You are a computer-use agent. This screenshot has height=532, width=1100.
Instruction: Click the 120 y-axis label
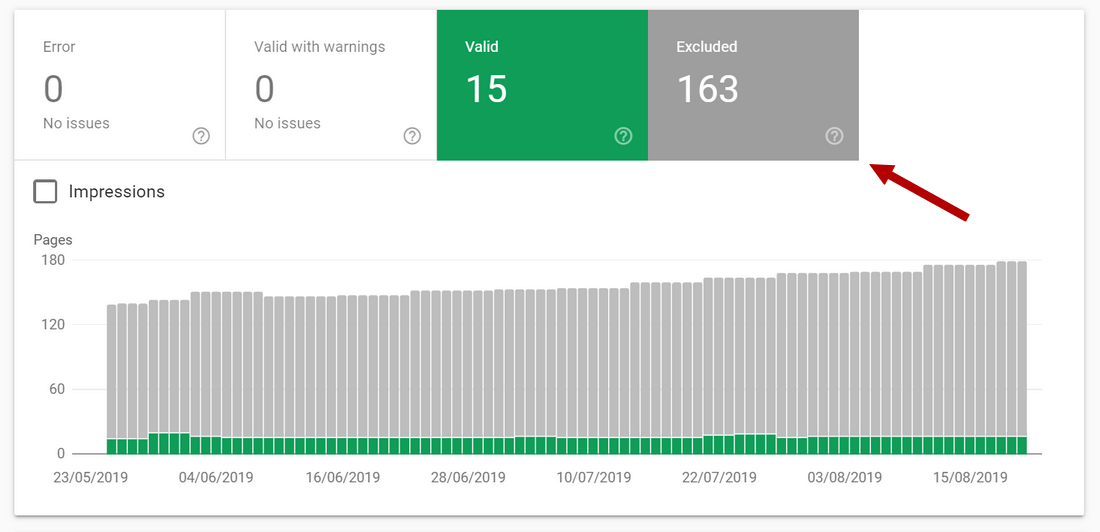coord(55,325)
